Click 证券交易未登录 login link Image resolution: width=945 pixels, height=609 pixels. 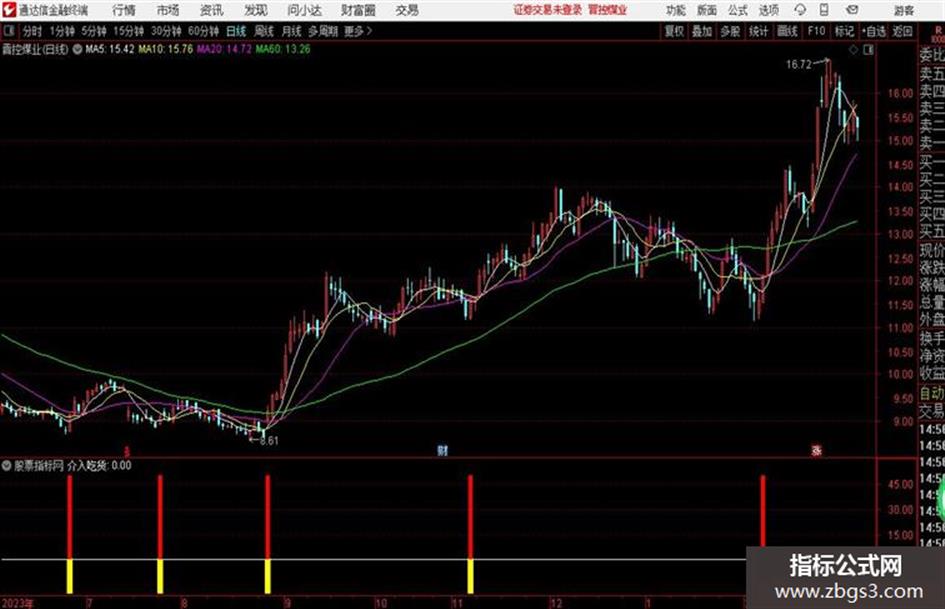coord(548,10)
